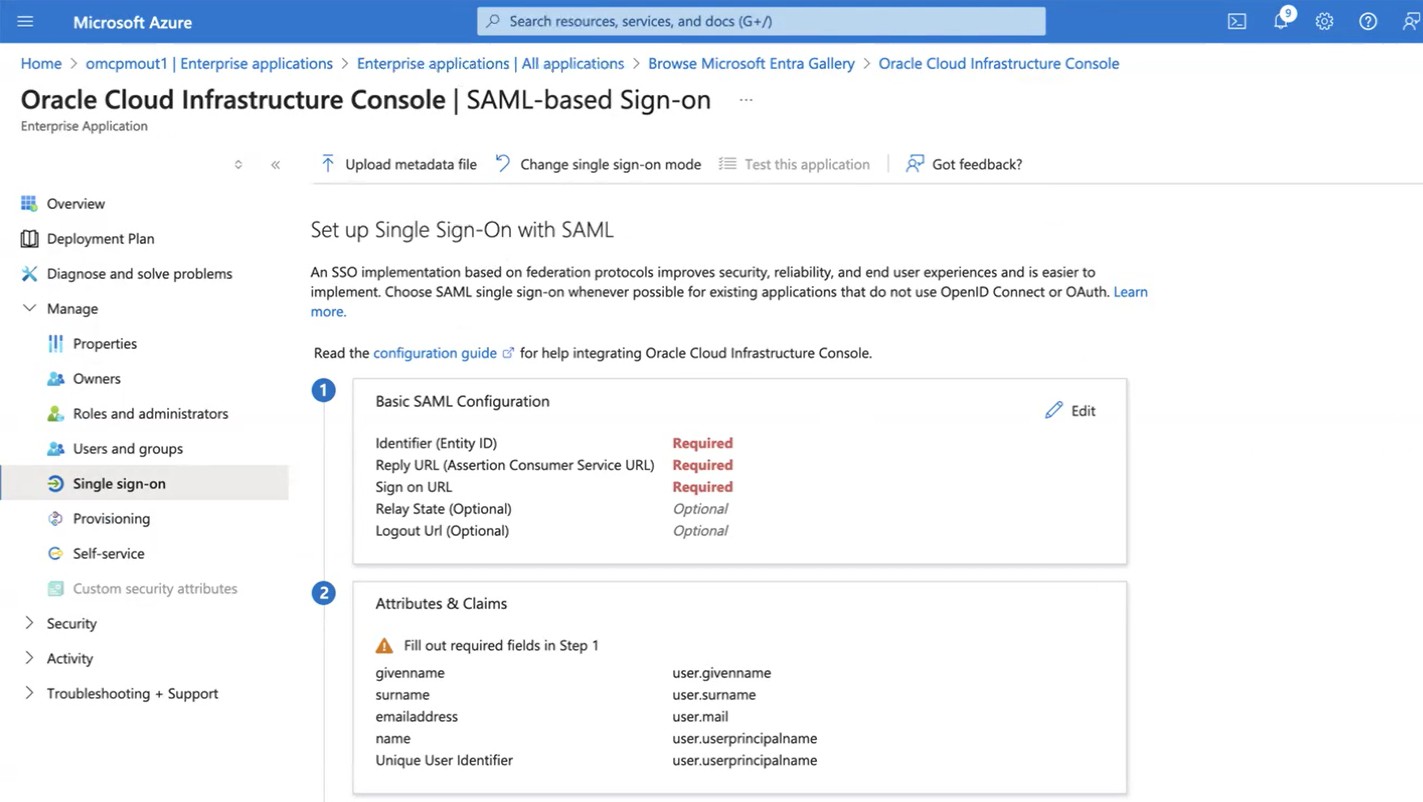The image size is (1423, 802).
Task: Click the Upload metadata file toolbar icon
Action: click(x=327, y=163)
